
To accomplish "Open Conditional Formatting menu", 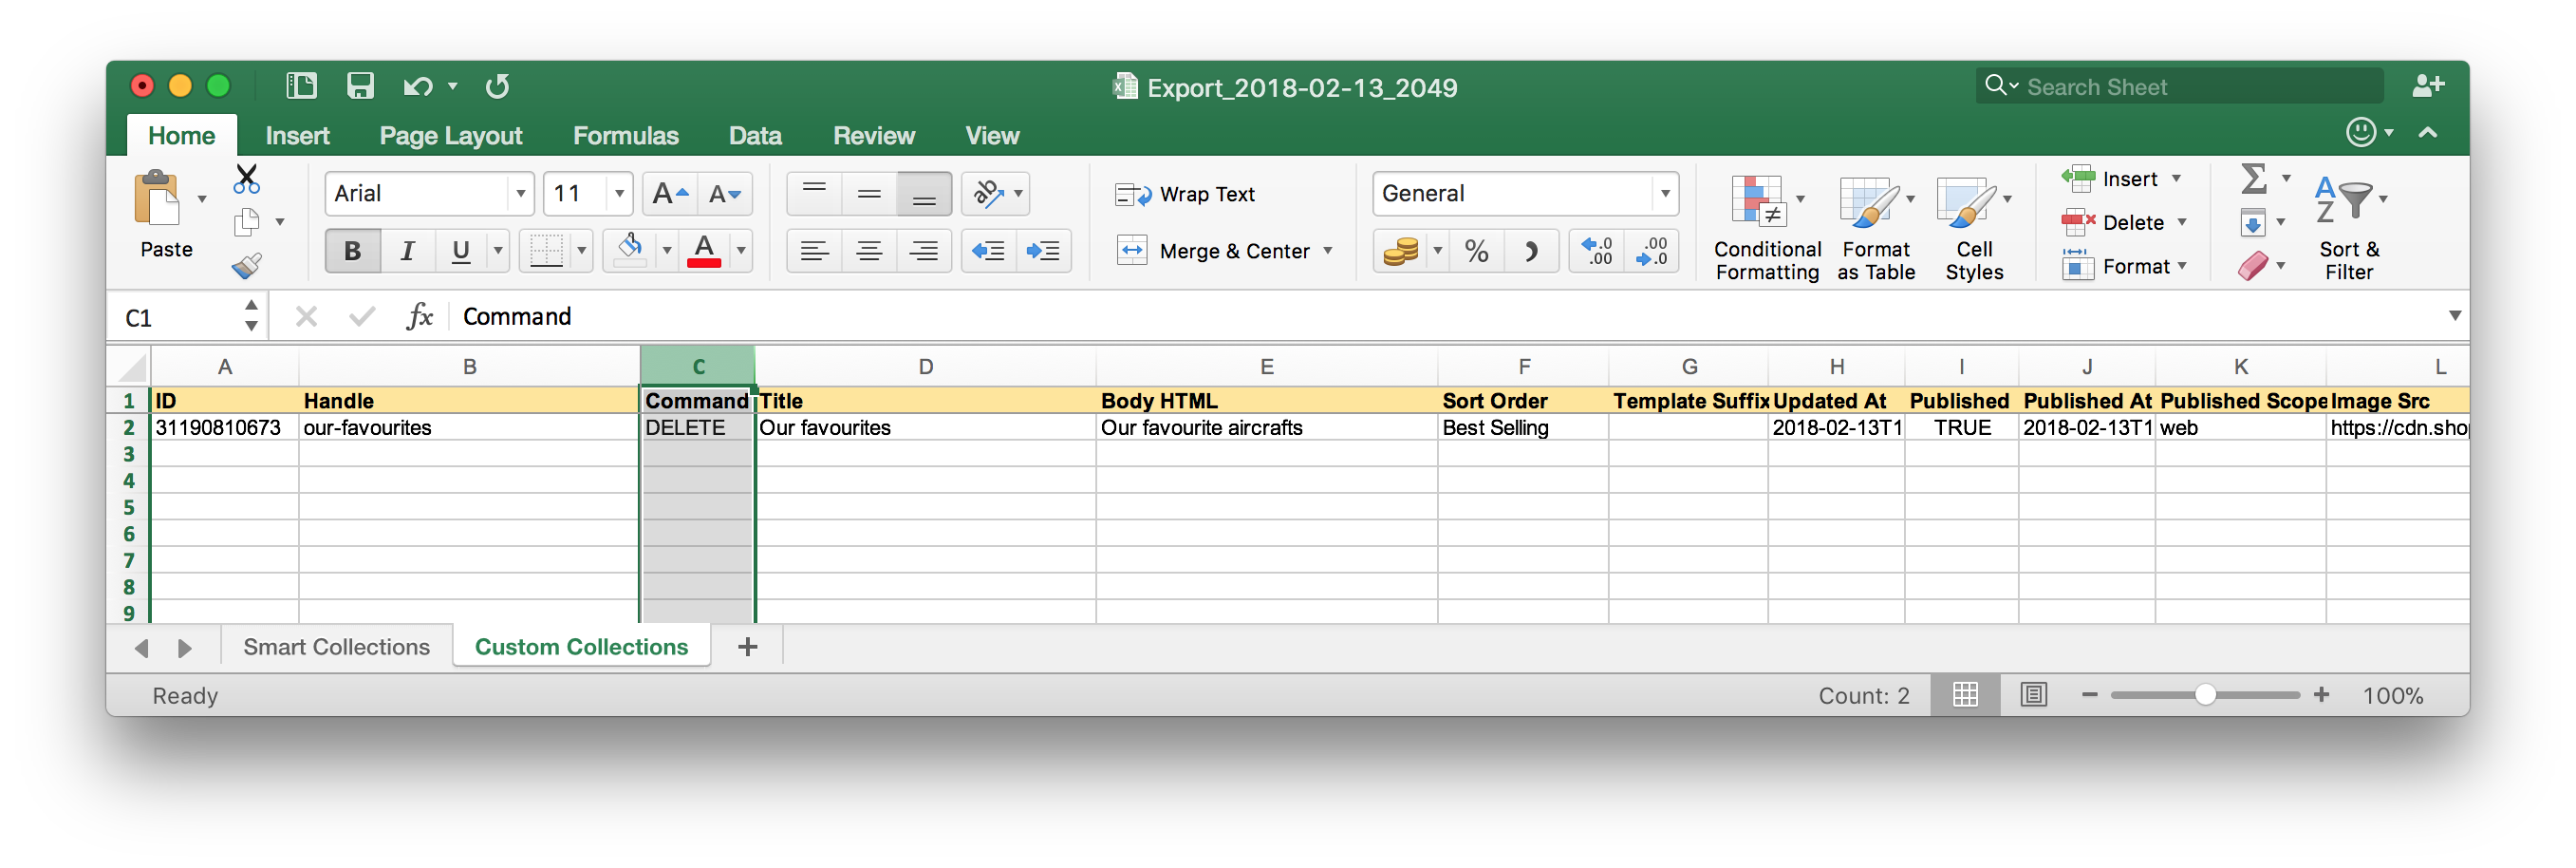I will pos(1766,228).
